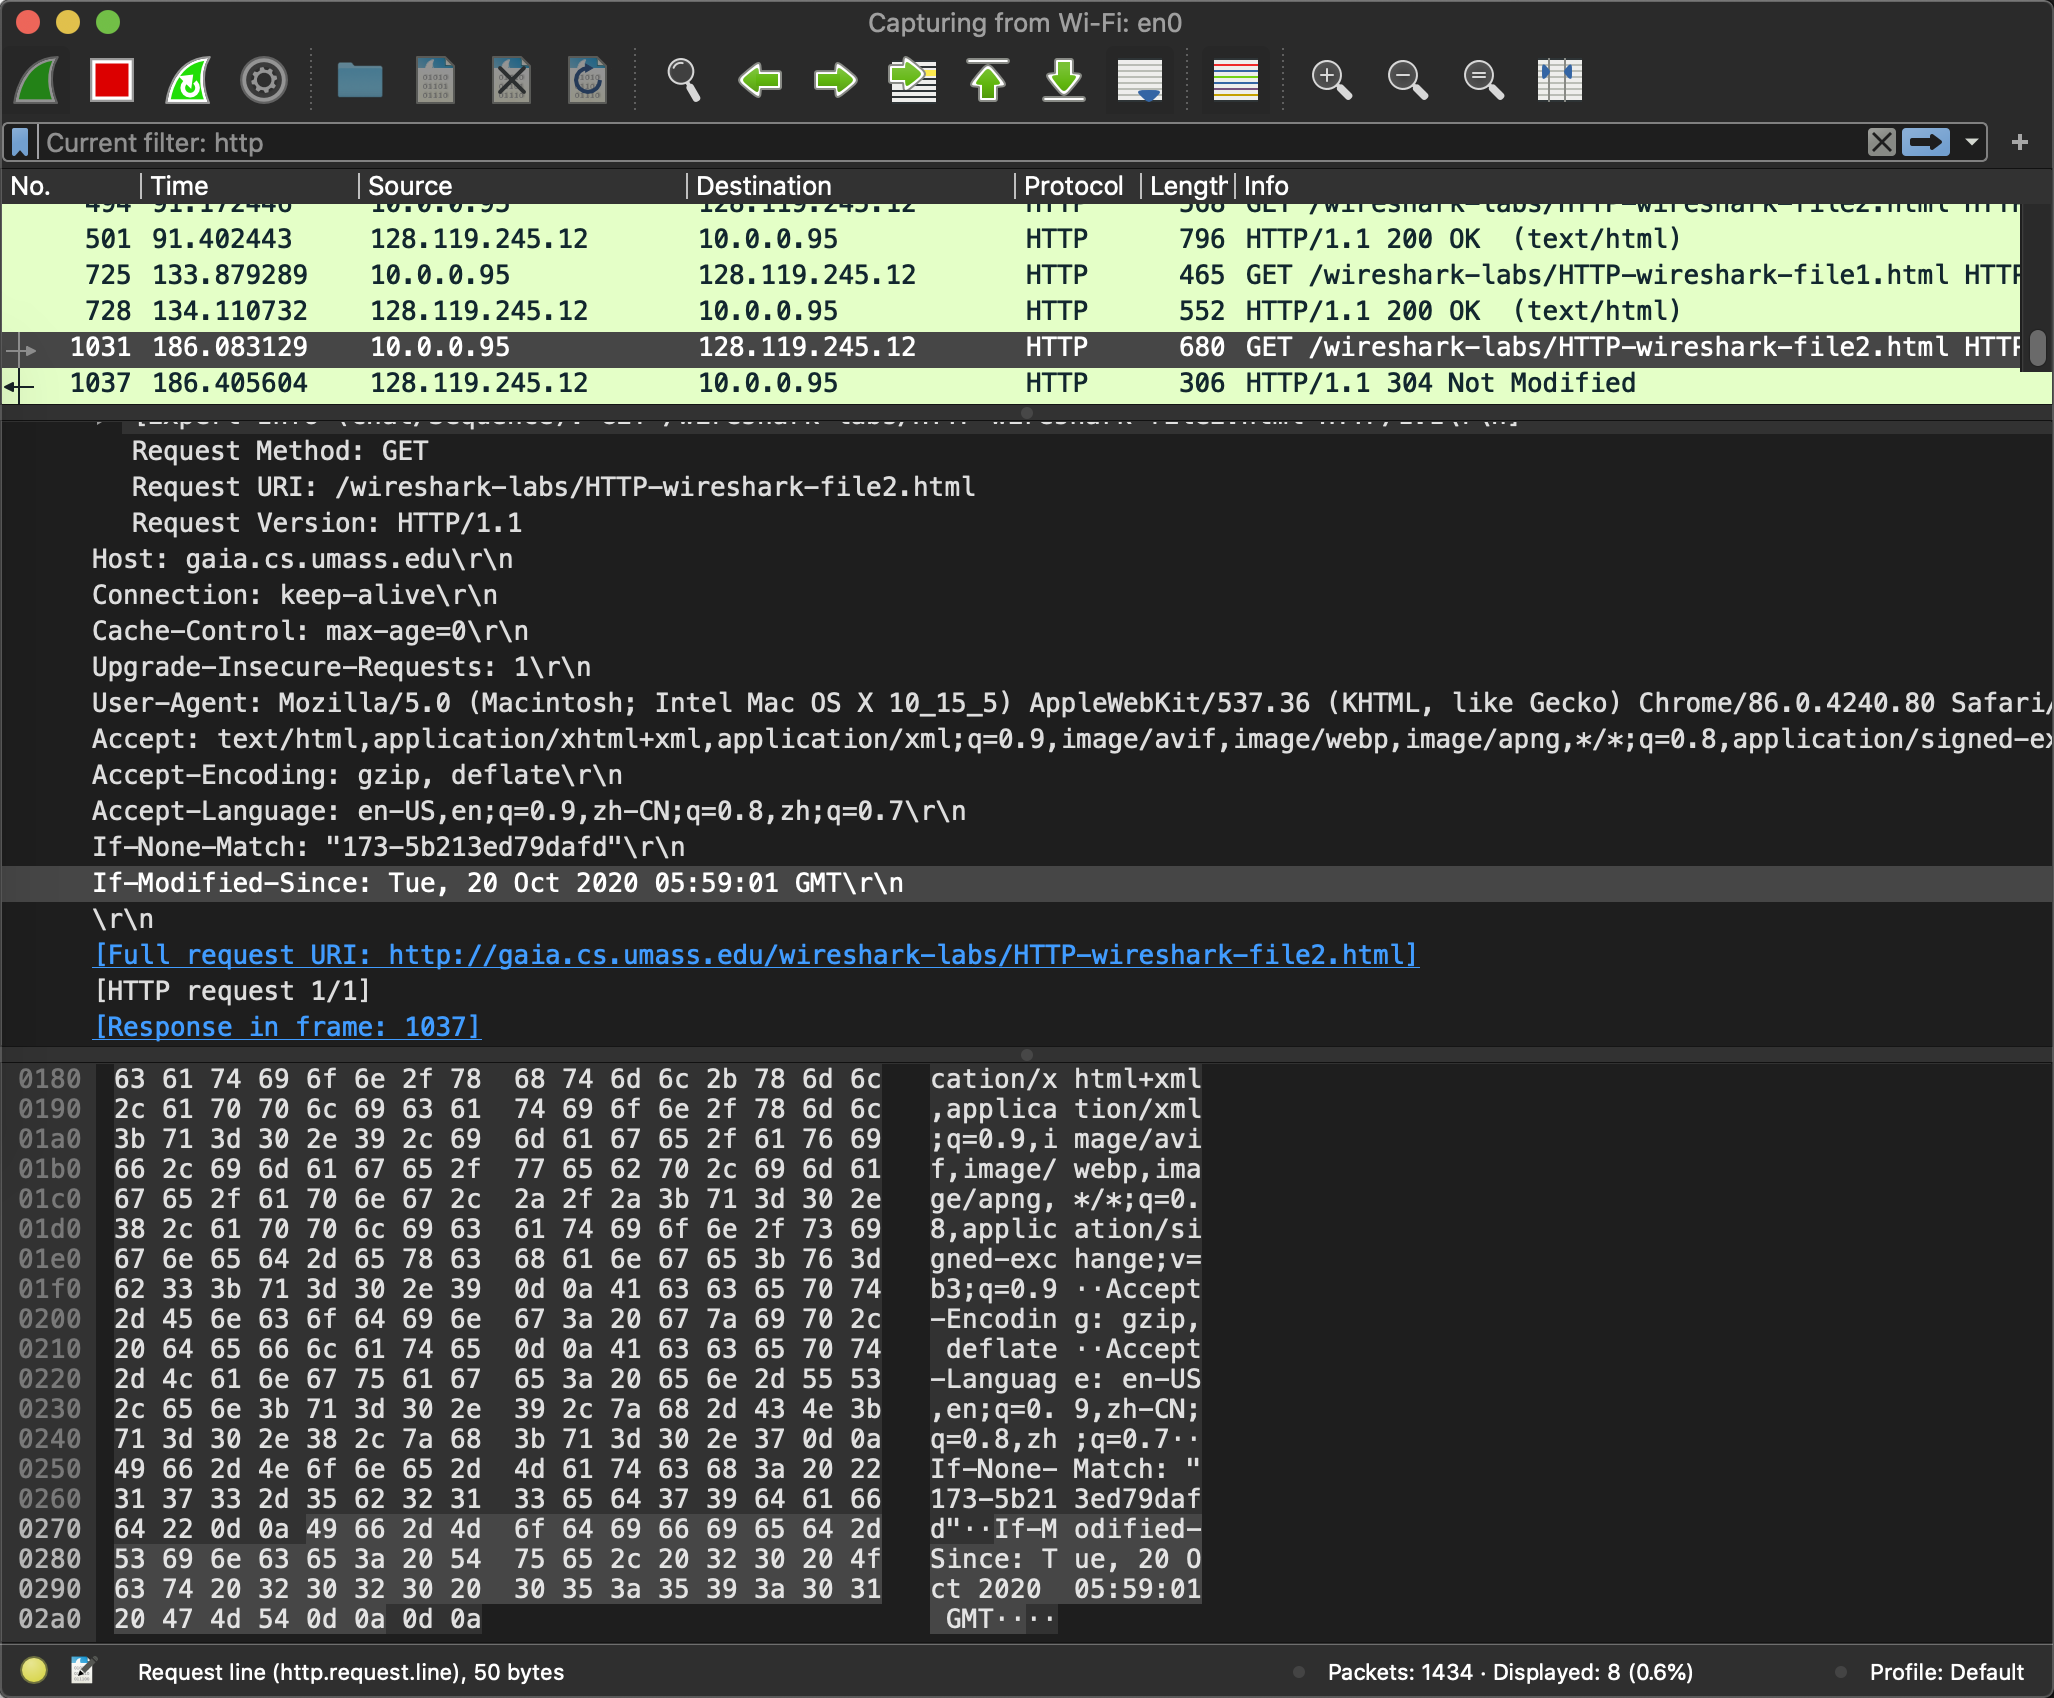Sort packets by the Protocol column
The width and height of the screenshot is (2054, 1698).
point(1073,186)
